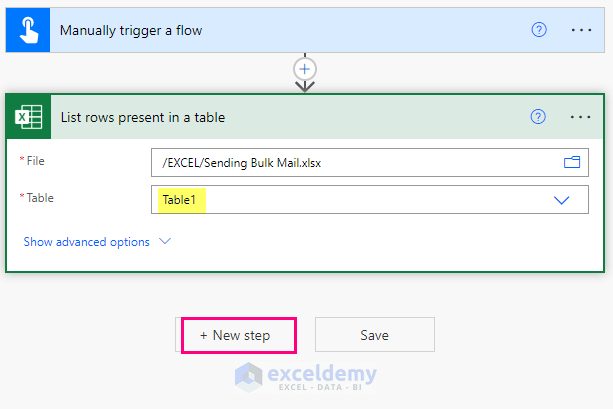The height and width of the screenshot is (409, 613).
Task: Expand the advanced options chevron
Action: [x=165, y=242]
